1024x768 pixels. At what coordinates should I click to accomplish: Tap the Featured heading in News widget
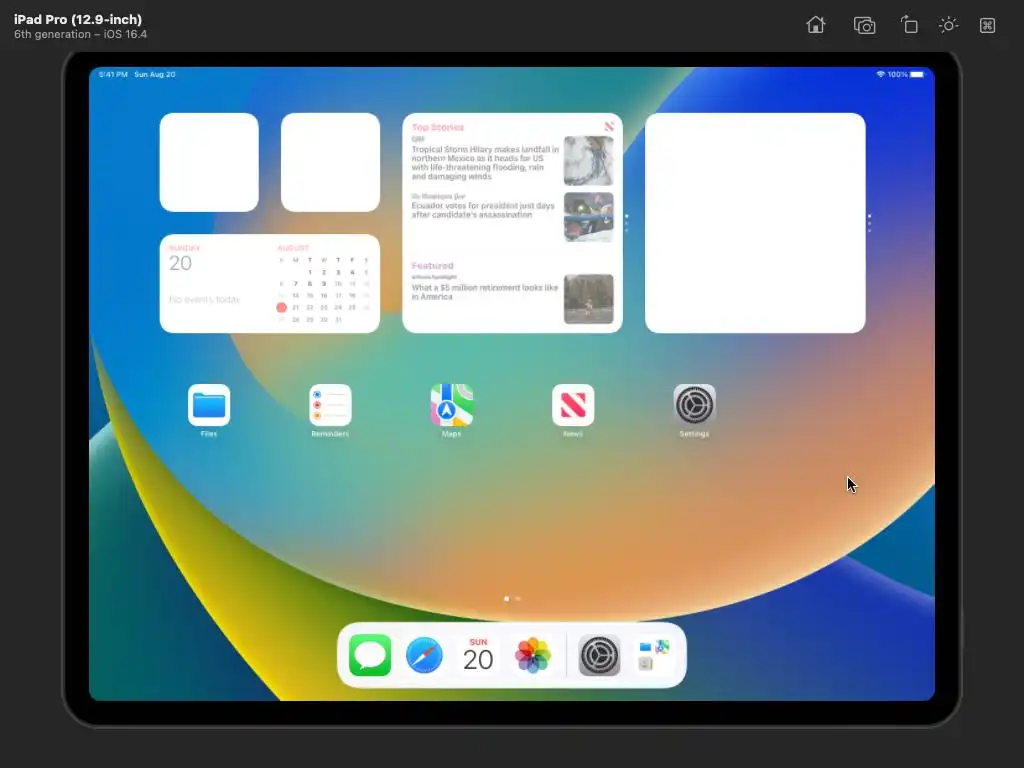[432, 266]
